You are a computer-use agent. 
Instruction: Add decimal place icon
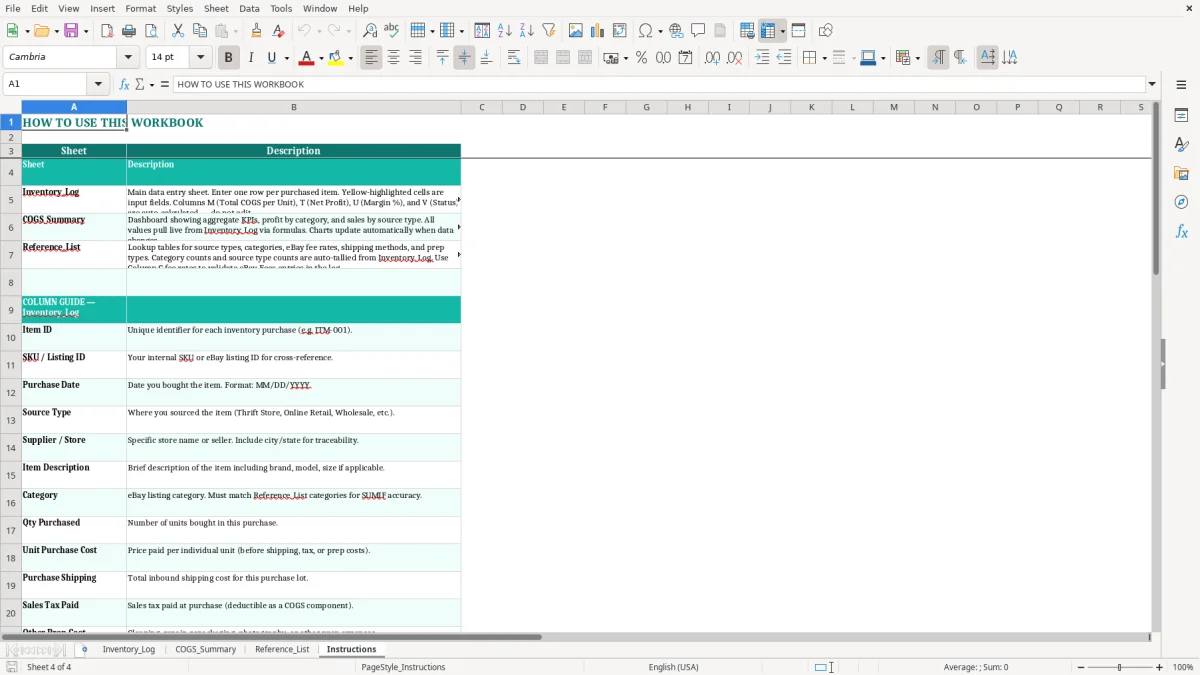click(x=712, y=58)
